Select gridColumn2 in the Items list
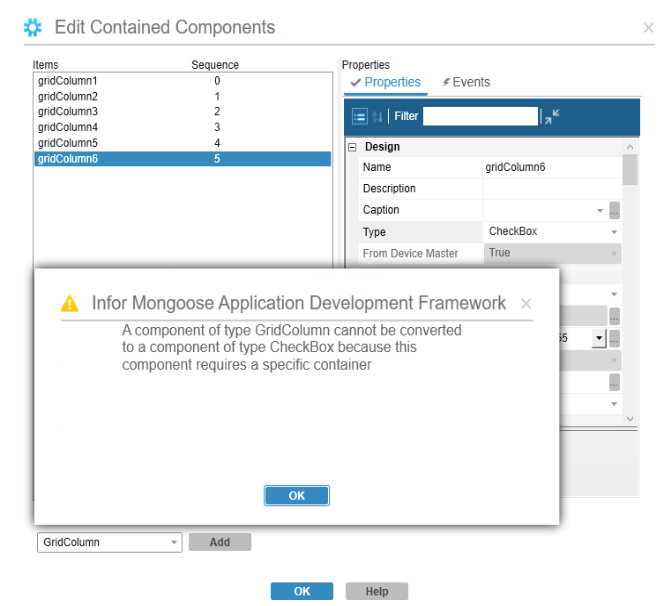667x606 pixels. [182, 97]
